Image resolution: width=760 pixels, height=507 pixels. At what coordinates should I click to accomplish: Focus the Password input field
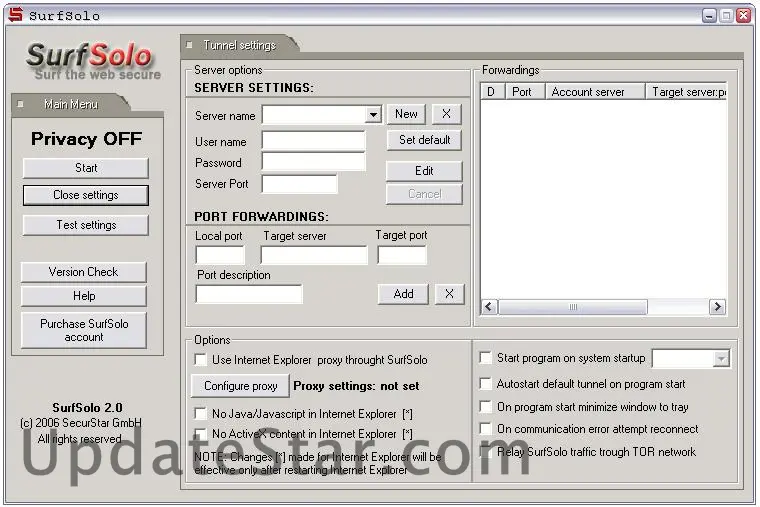[314, 161]
